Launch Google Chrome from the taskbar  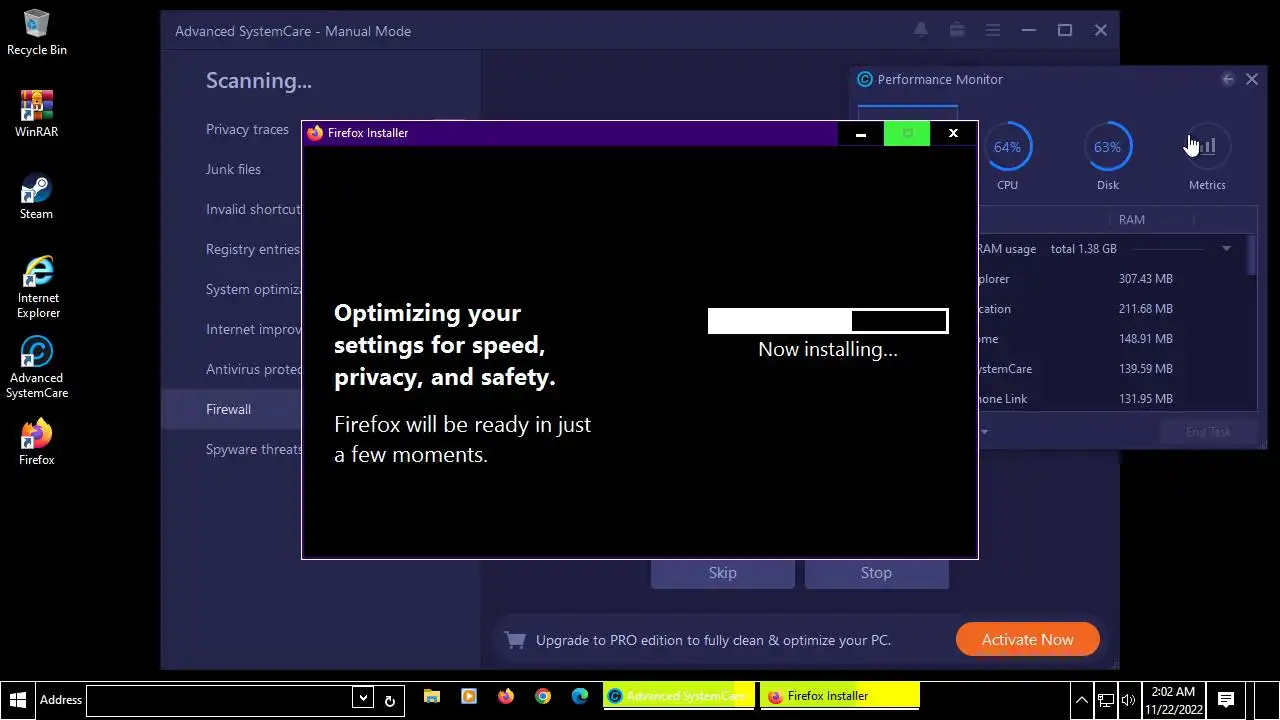pos(543,697)
